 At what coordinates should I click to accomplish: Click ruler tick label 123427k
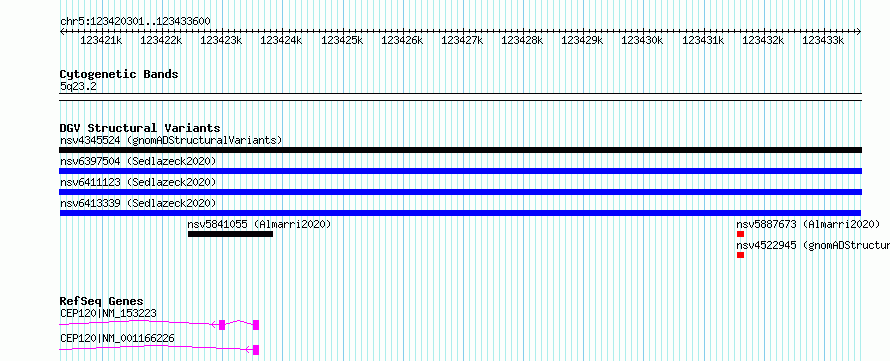click(x=462, y=40)
